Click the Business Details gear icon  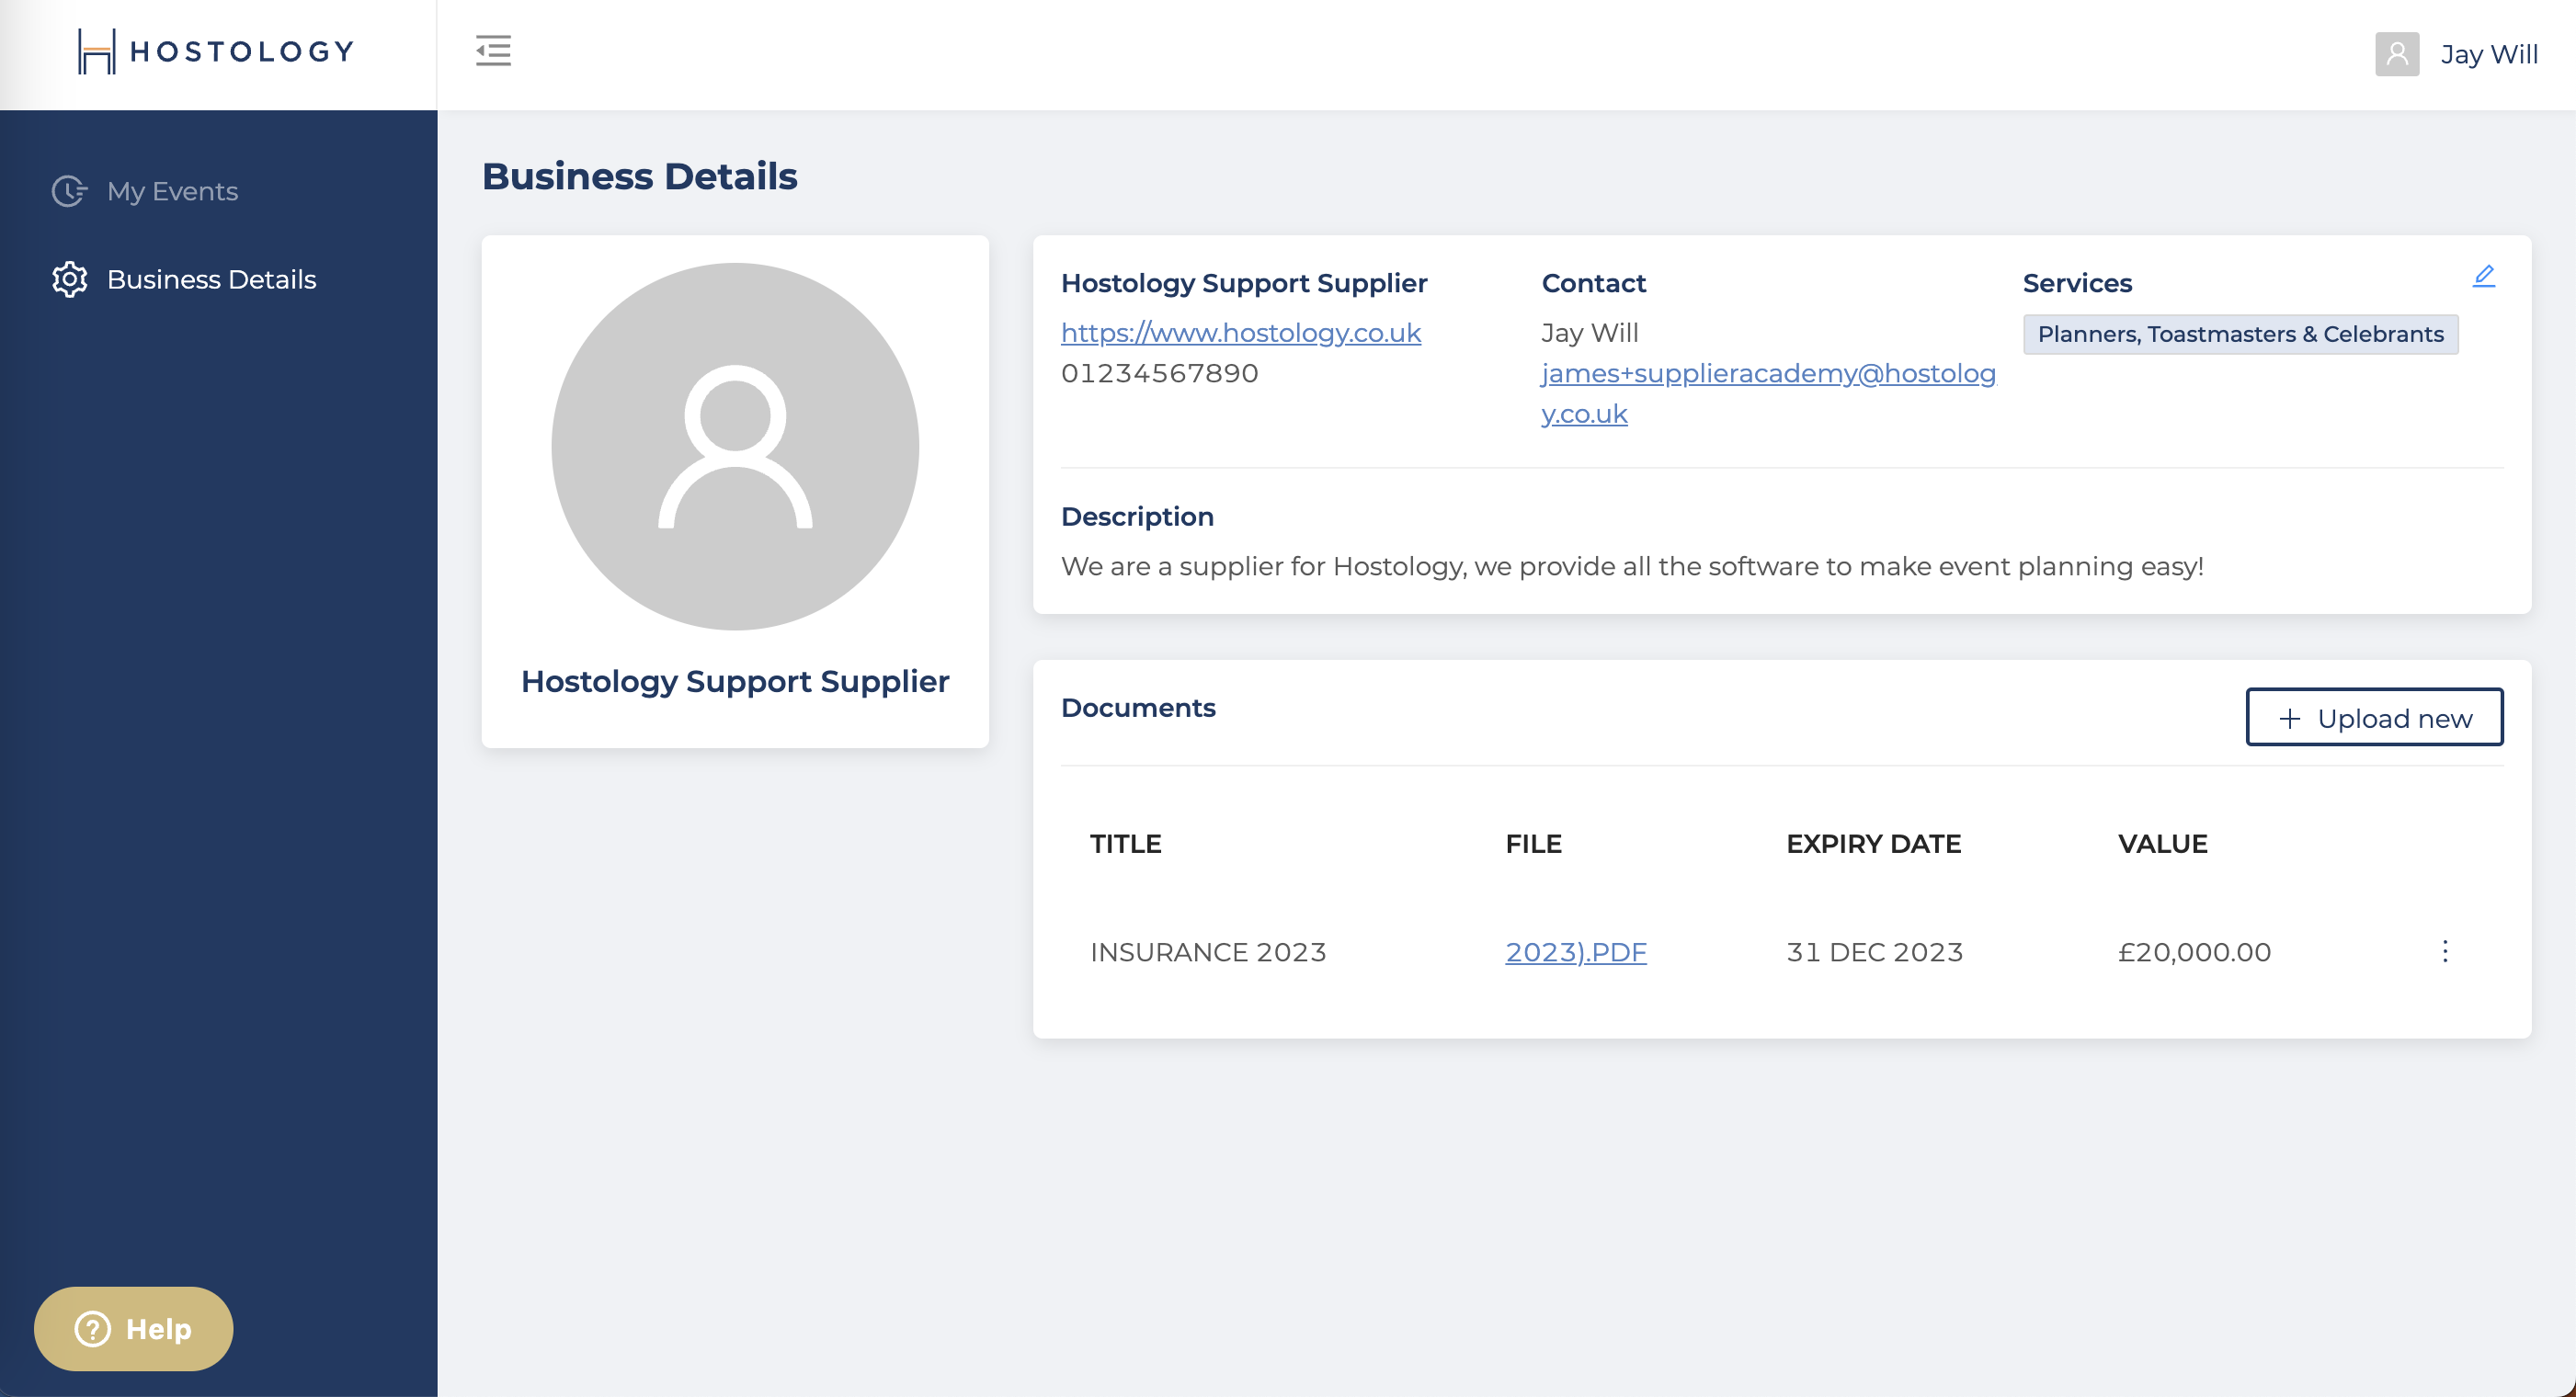click(x=69, y=279)
